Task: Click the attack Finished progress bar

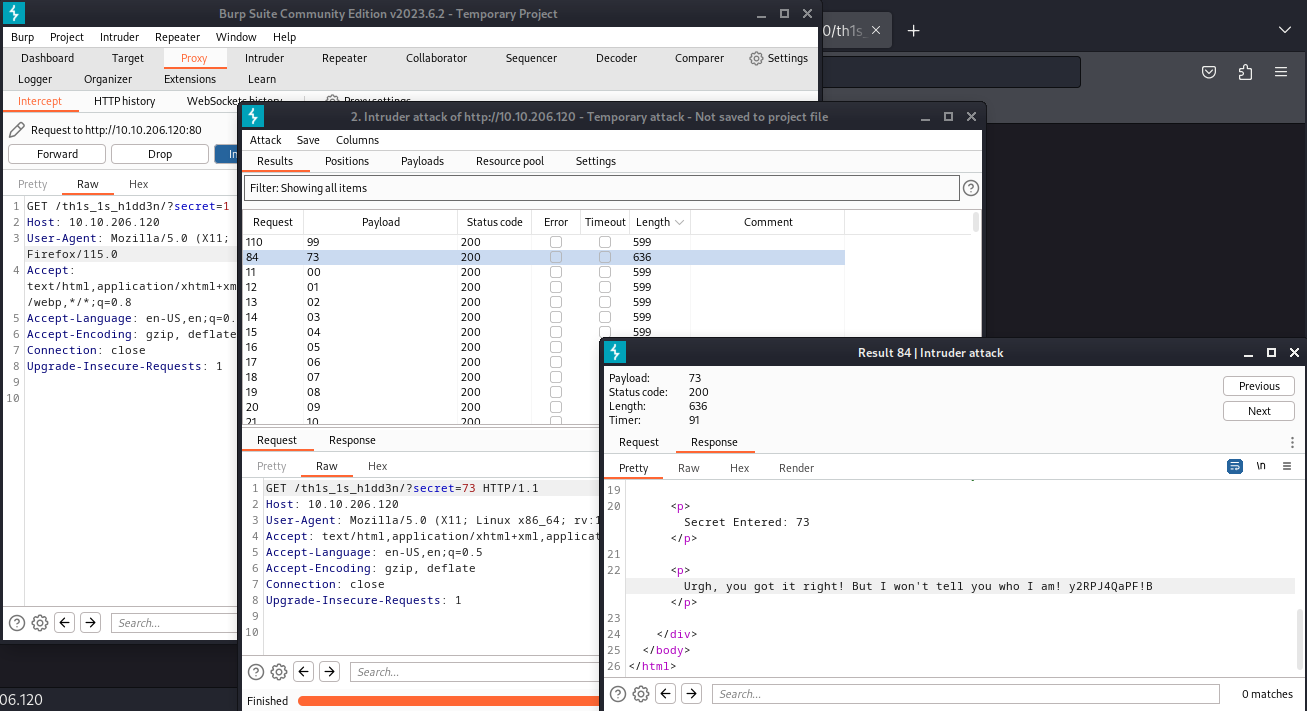Action: (450, 701)
